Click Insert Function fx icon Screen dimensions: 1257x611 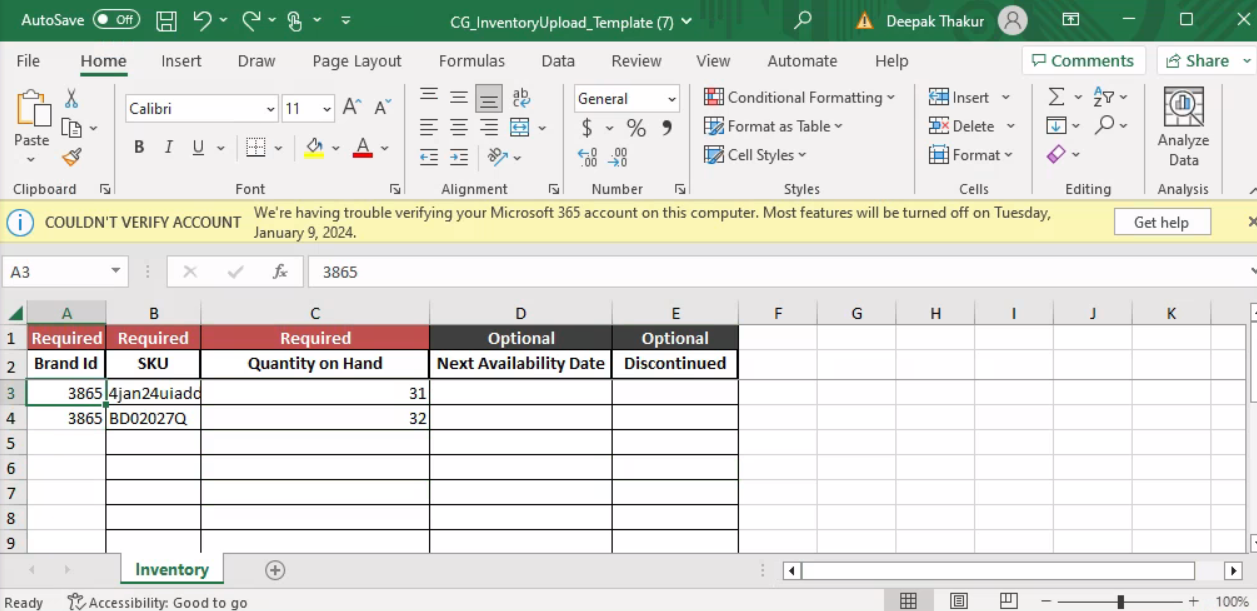coord(280,272)
